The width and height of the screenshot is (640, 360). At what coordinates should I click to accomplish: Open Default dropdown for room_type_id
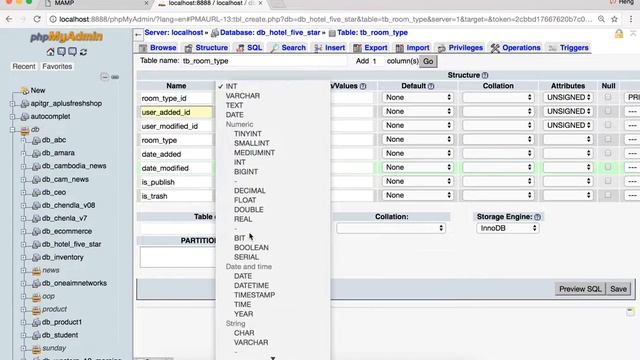coord(418,97)
